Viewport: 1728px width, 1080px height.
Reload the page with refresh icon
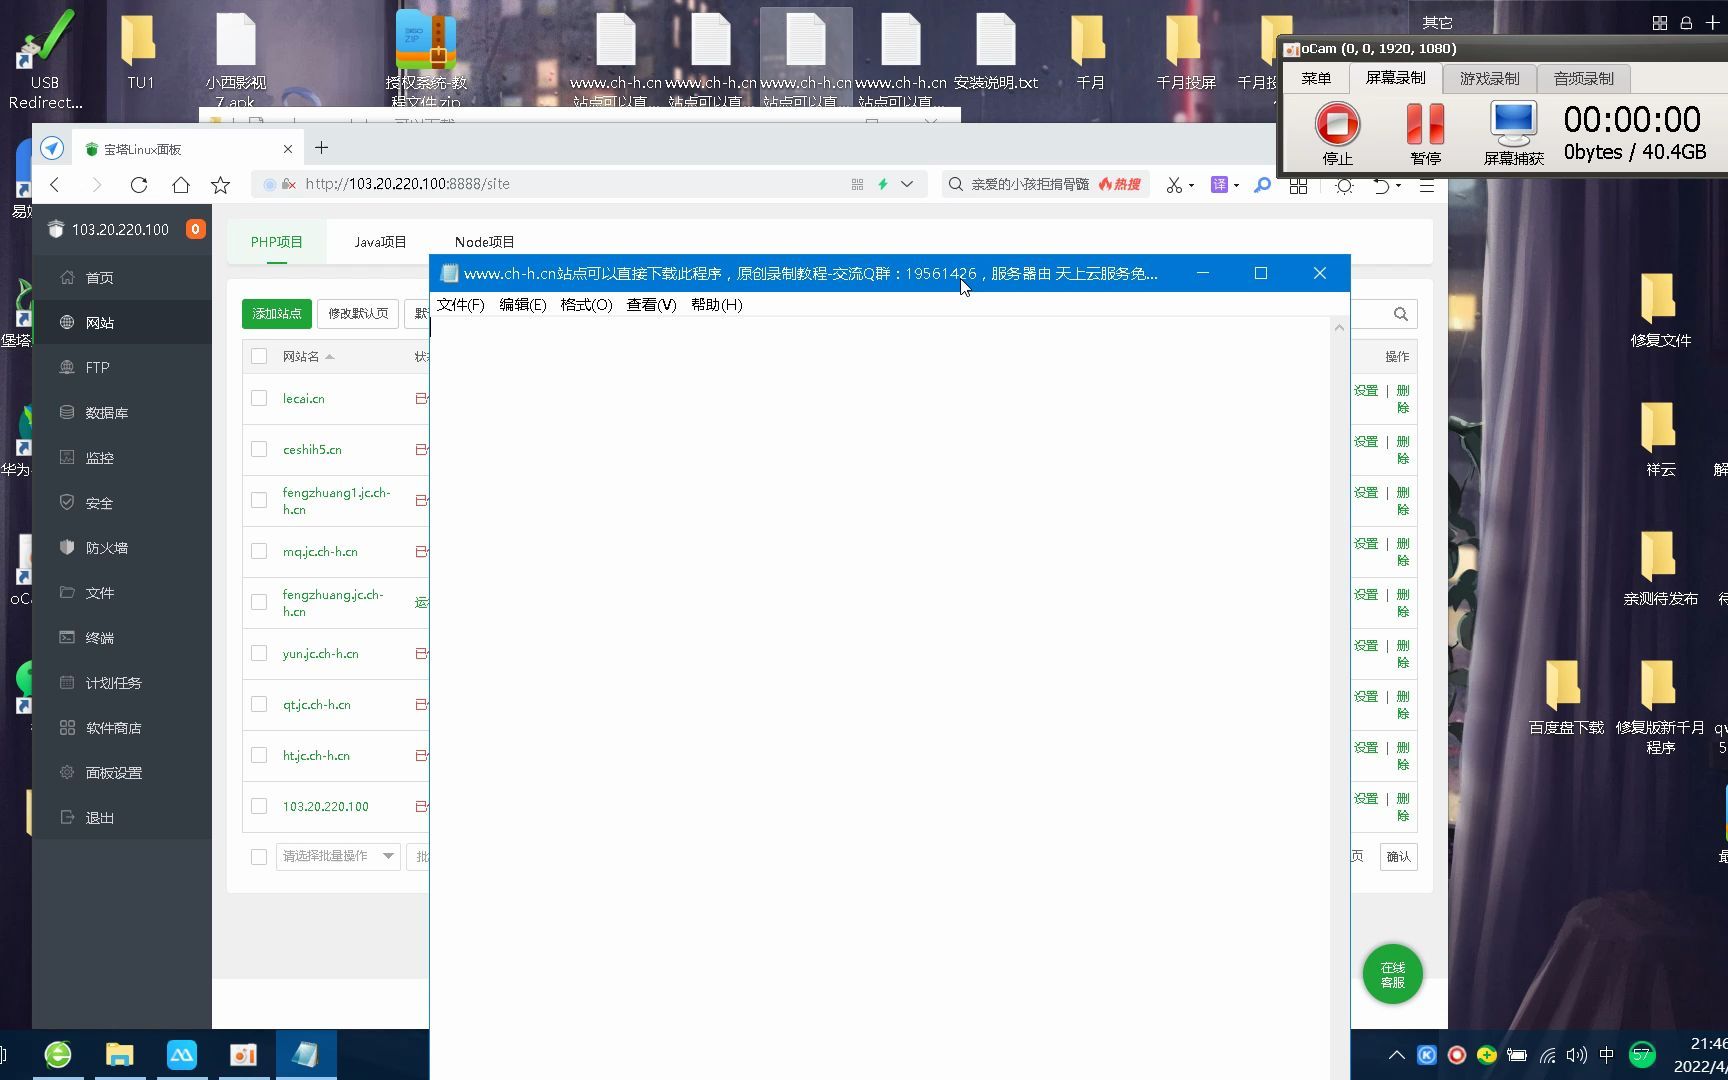coord(139,184)
